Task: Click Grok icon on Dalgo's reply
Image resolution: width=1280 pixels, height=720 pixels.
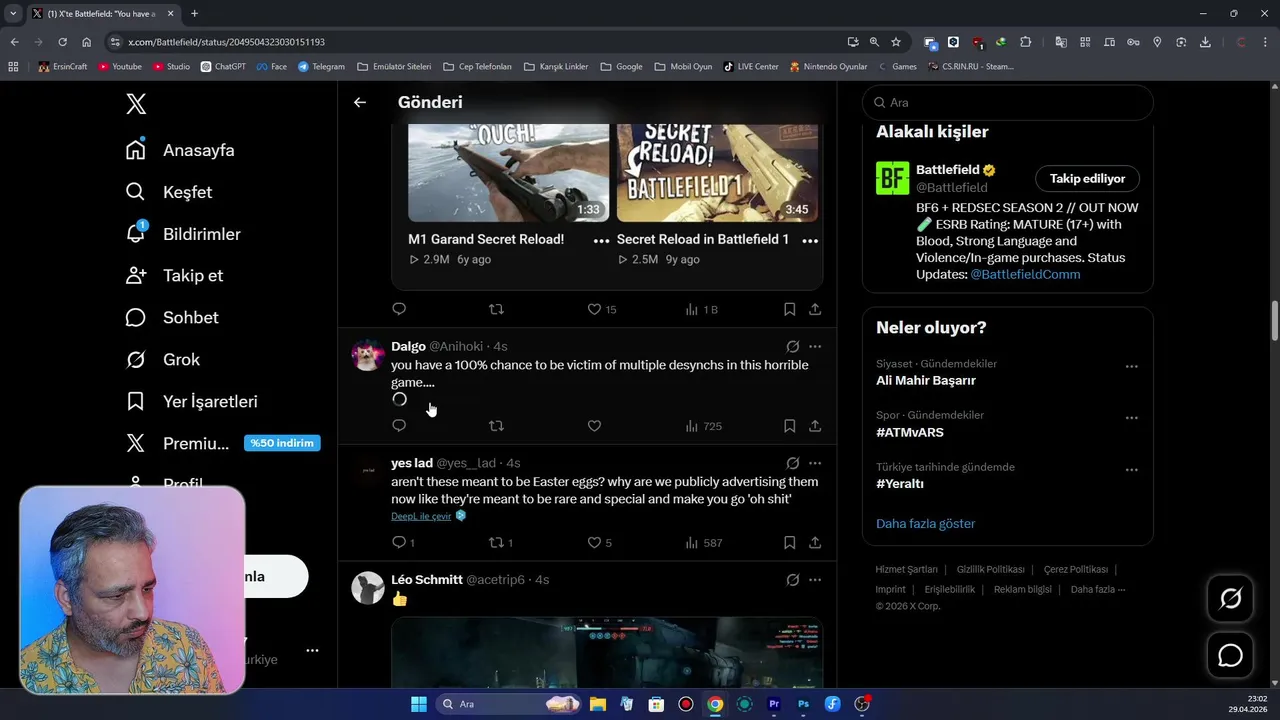Action: tap(793, 346)
